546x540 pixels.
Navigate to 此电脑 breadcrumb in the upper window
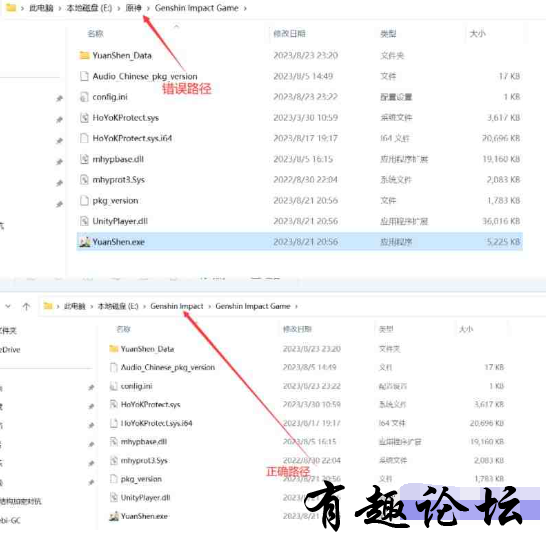41,8
